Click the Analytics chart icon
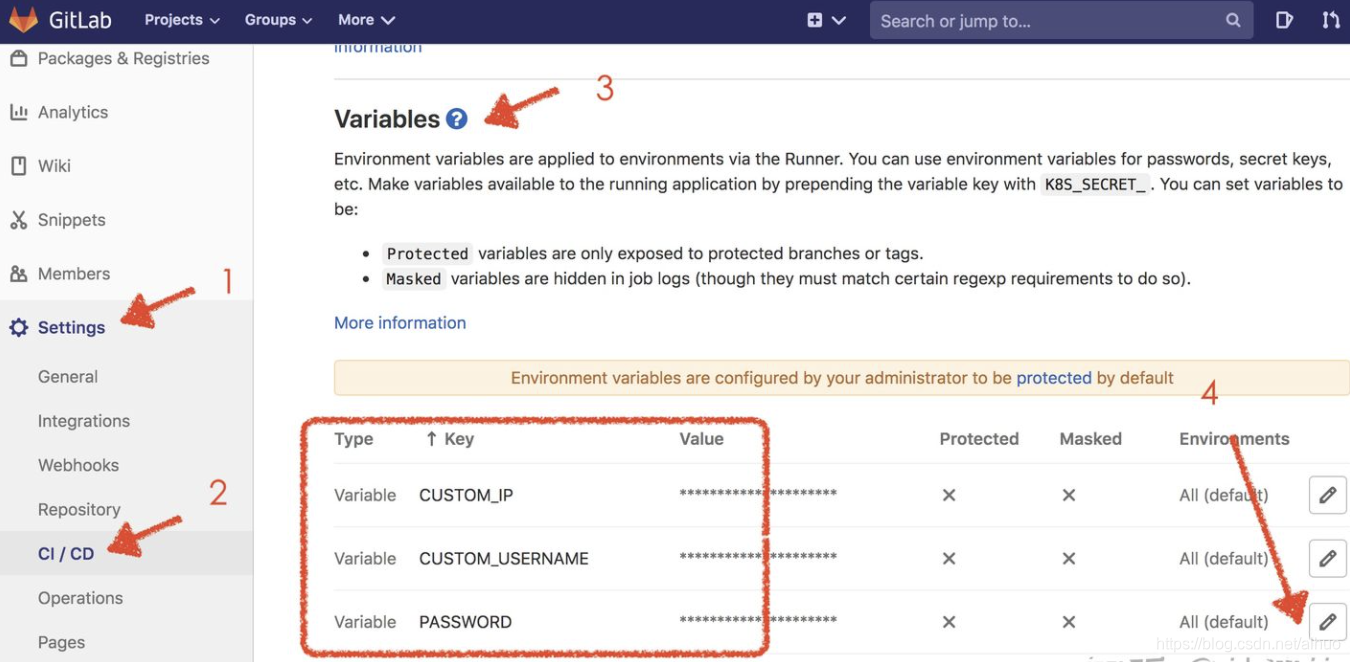 tap(18, 112)
